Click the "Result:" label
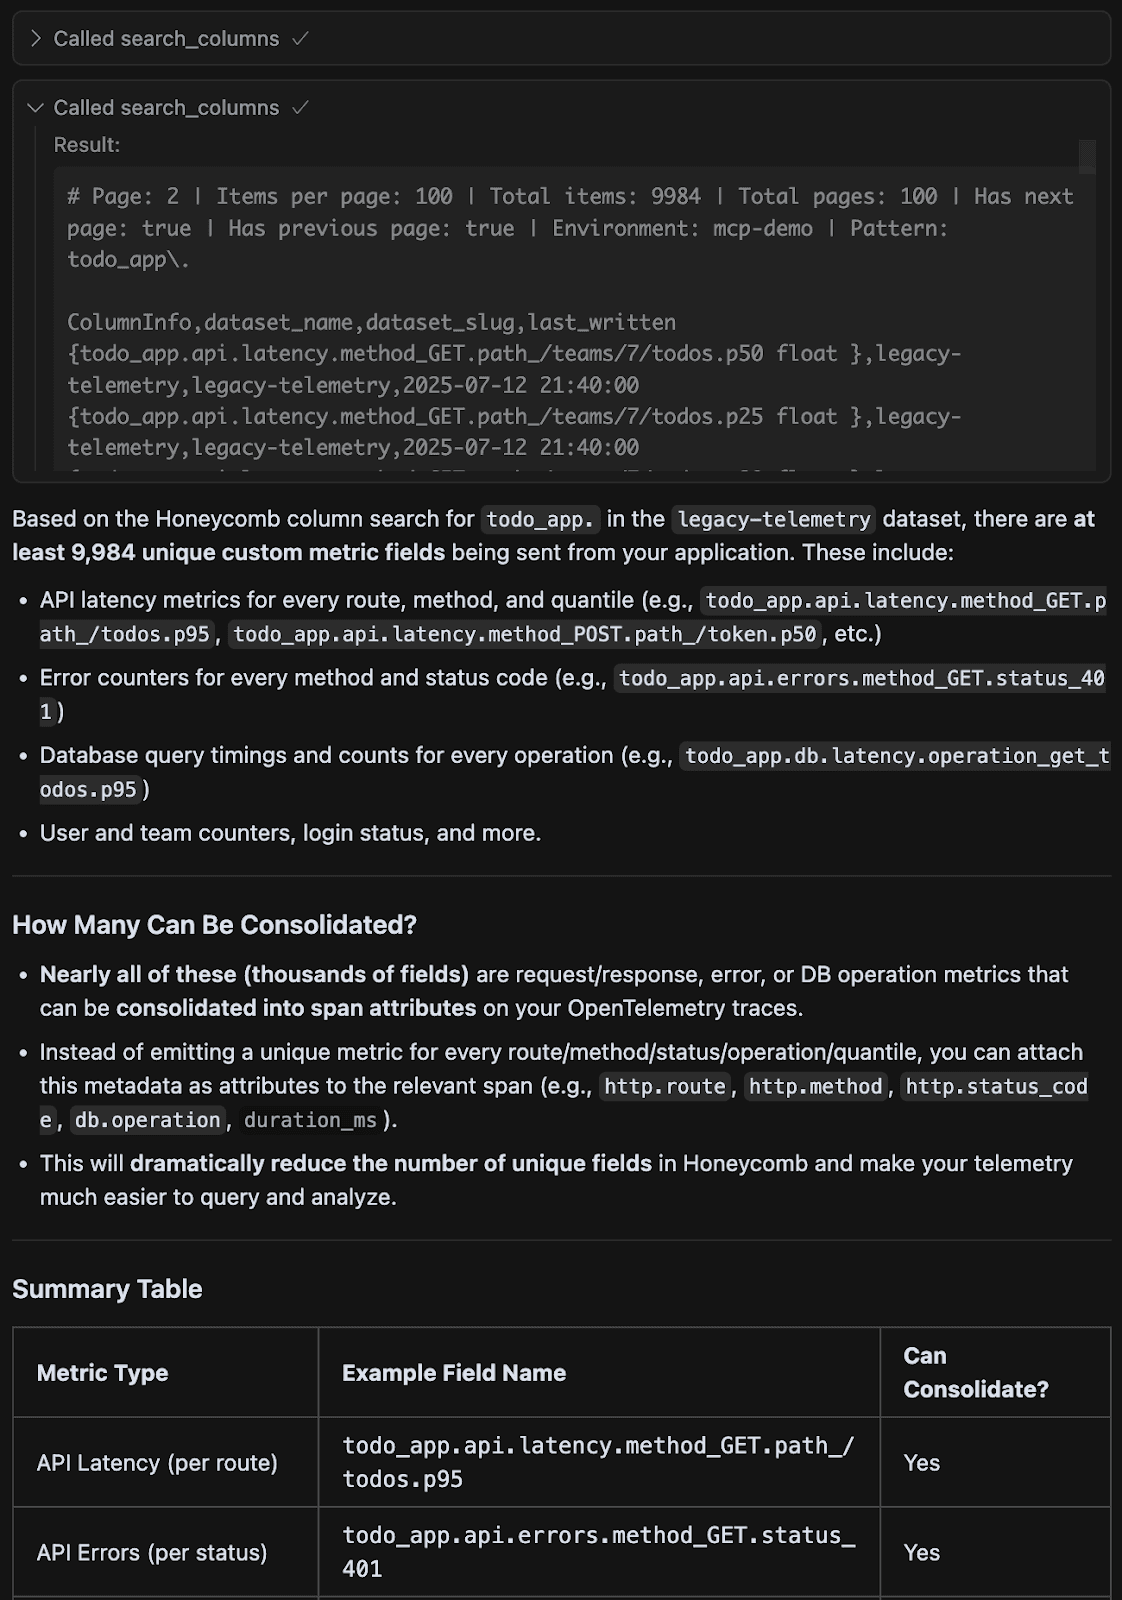Screen dimensions: 1122x1600 pos(87,145)
